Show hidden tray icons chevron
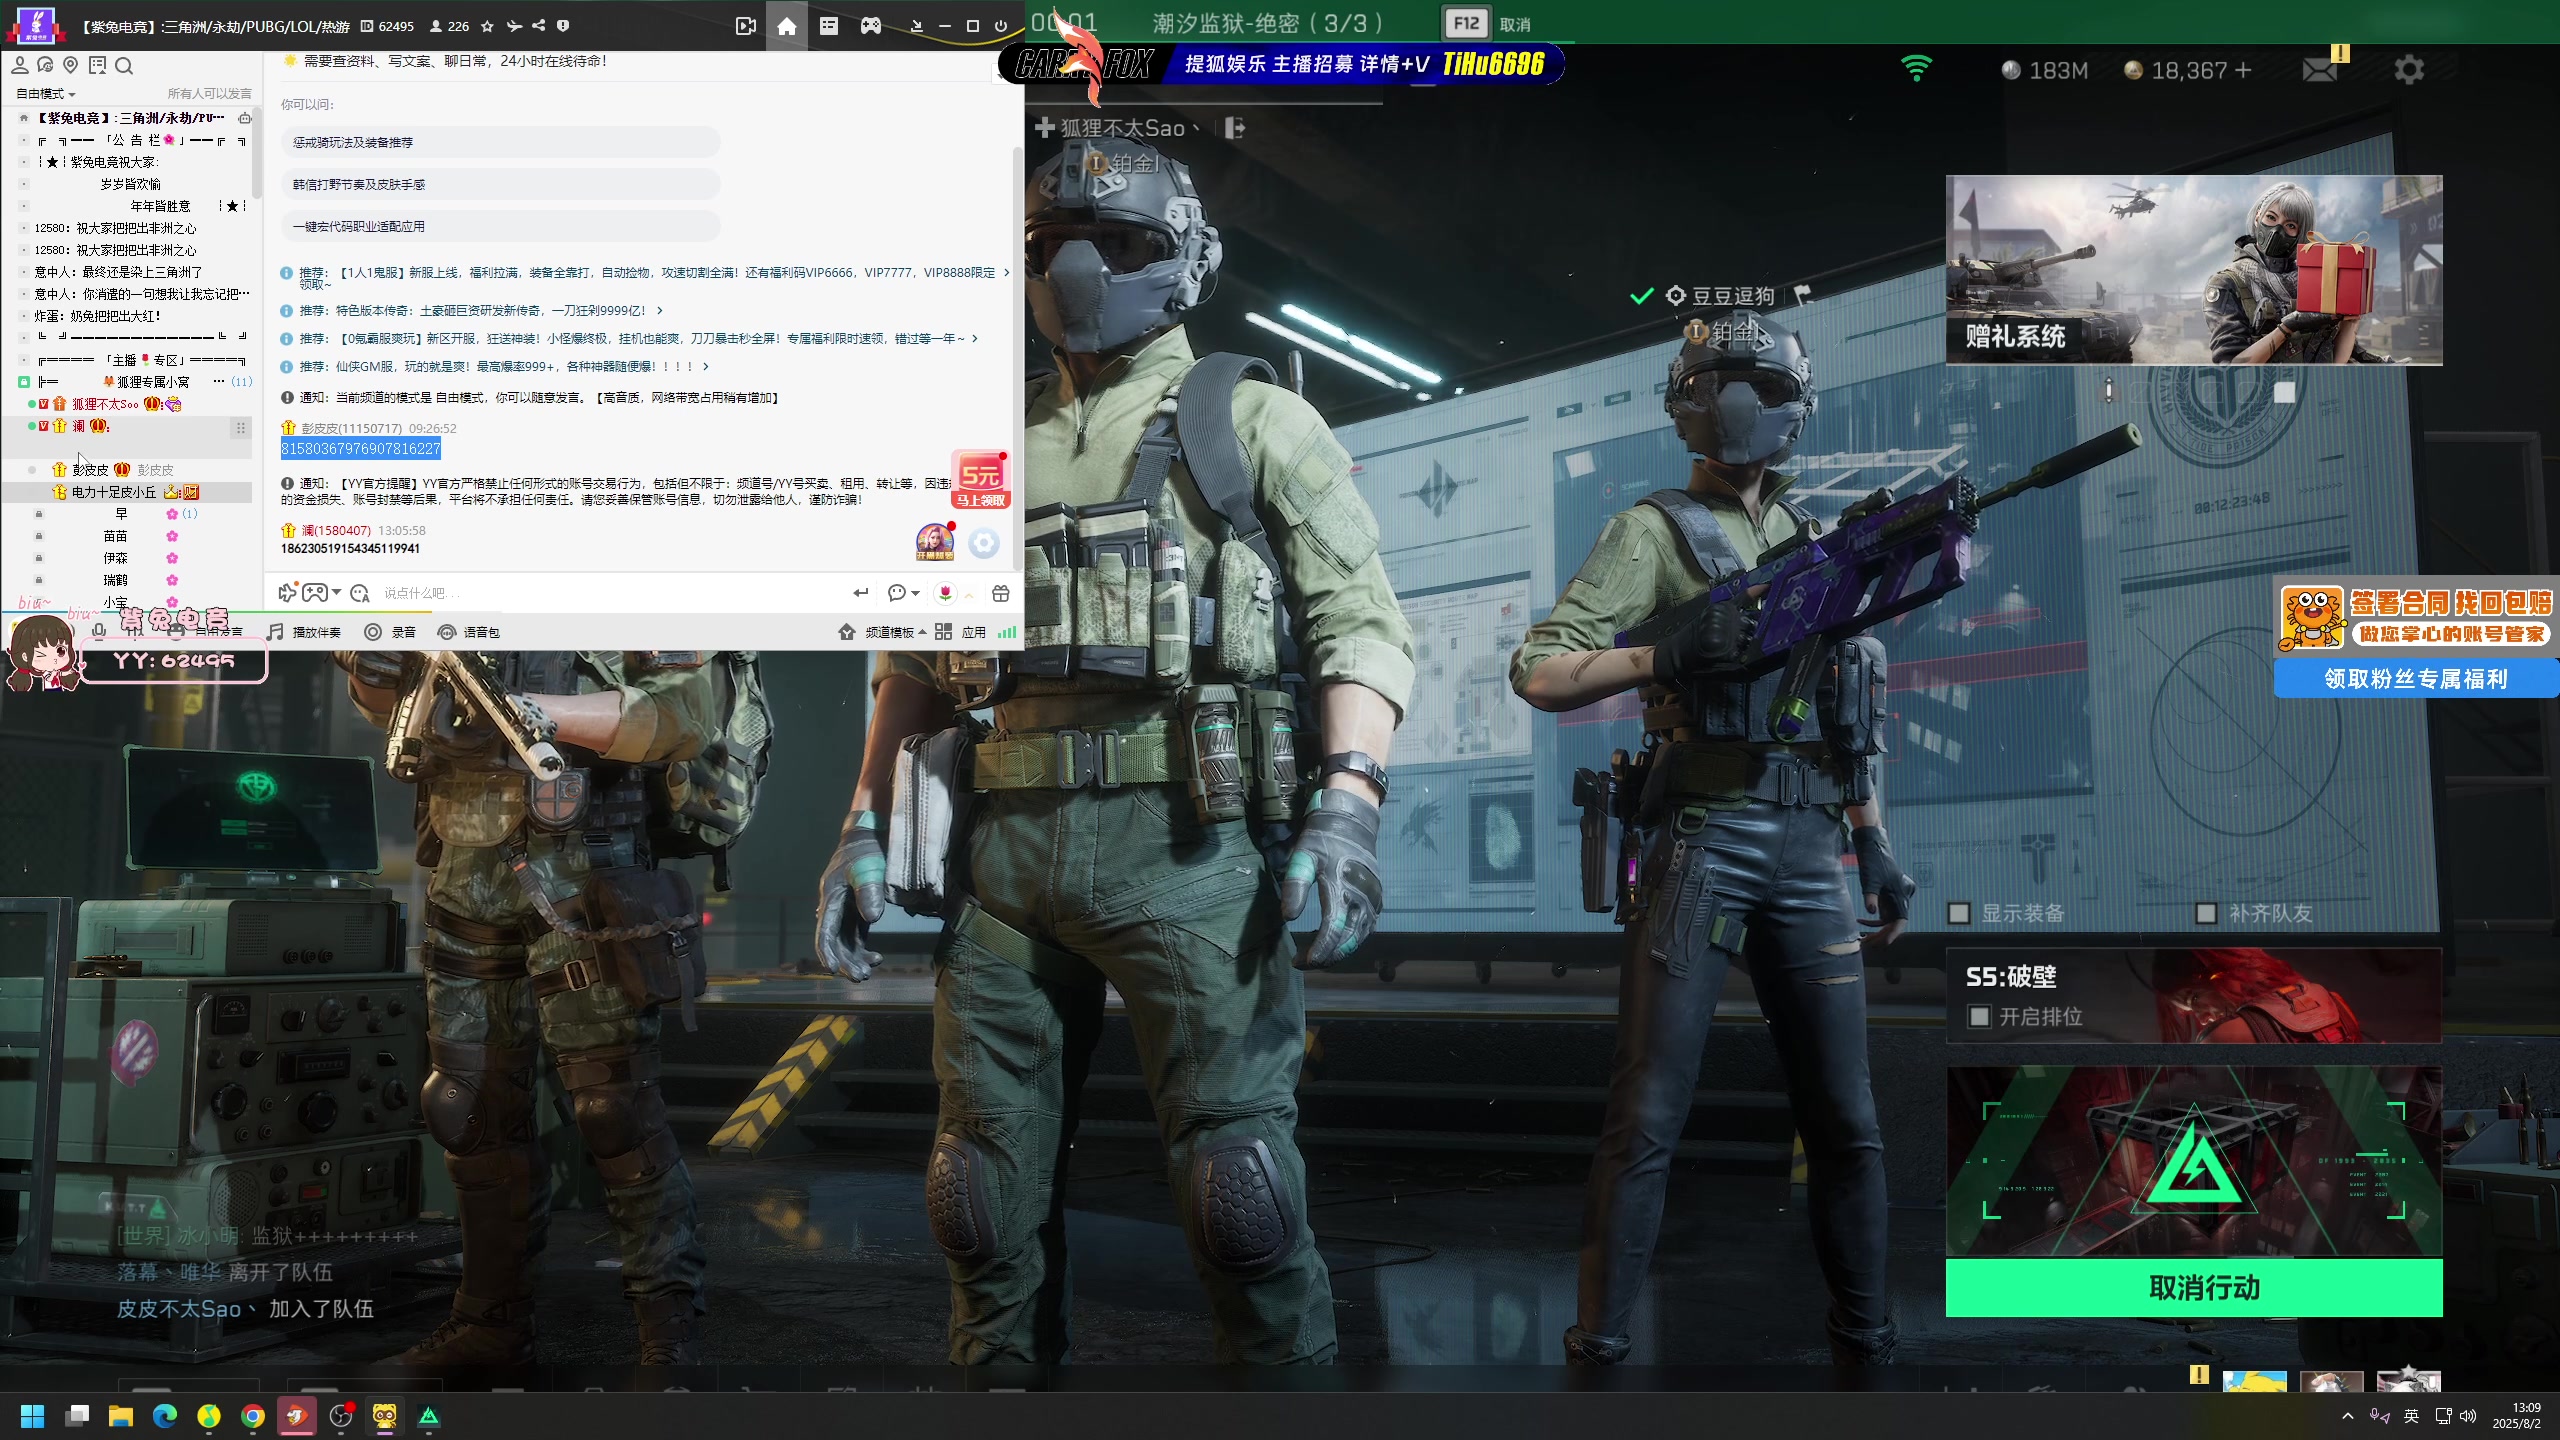This screenshot has height=1440, width=2560. pos(2347,1416)
